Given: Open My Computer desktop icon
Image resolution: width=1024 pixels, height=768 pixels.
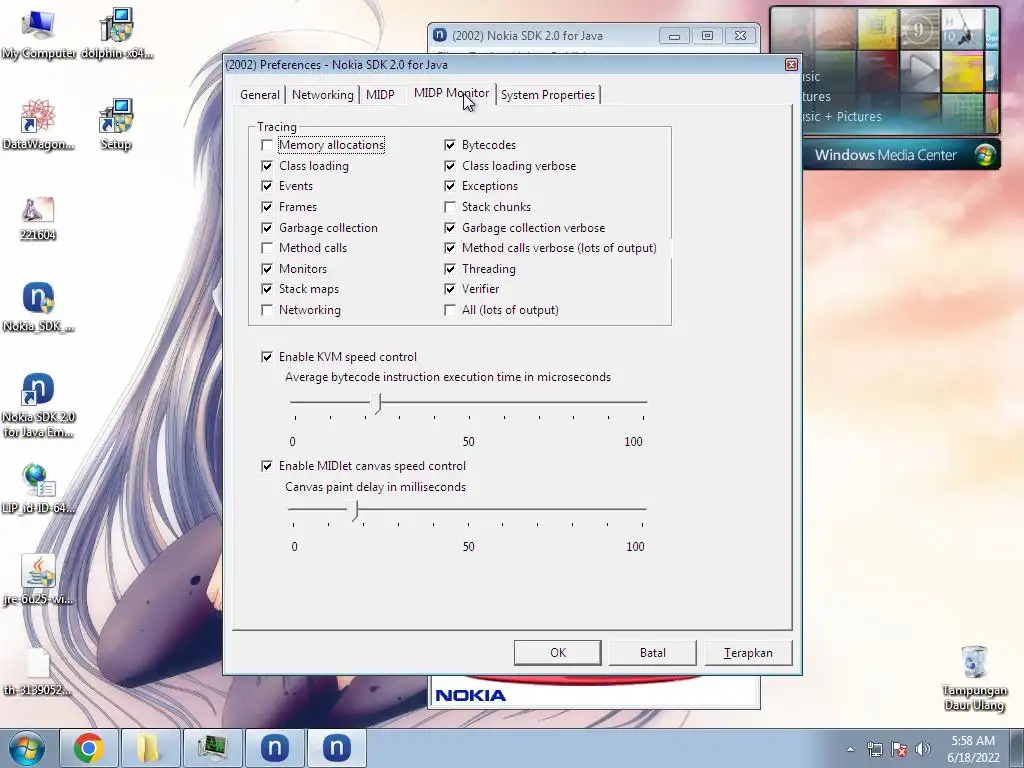Looking at the screenshot, I should point(38,34).
